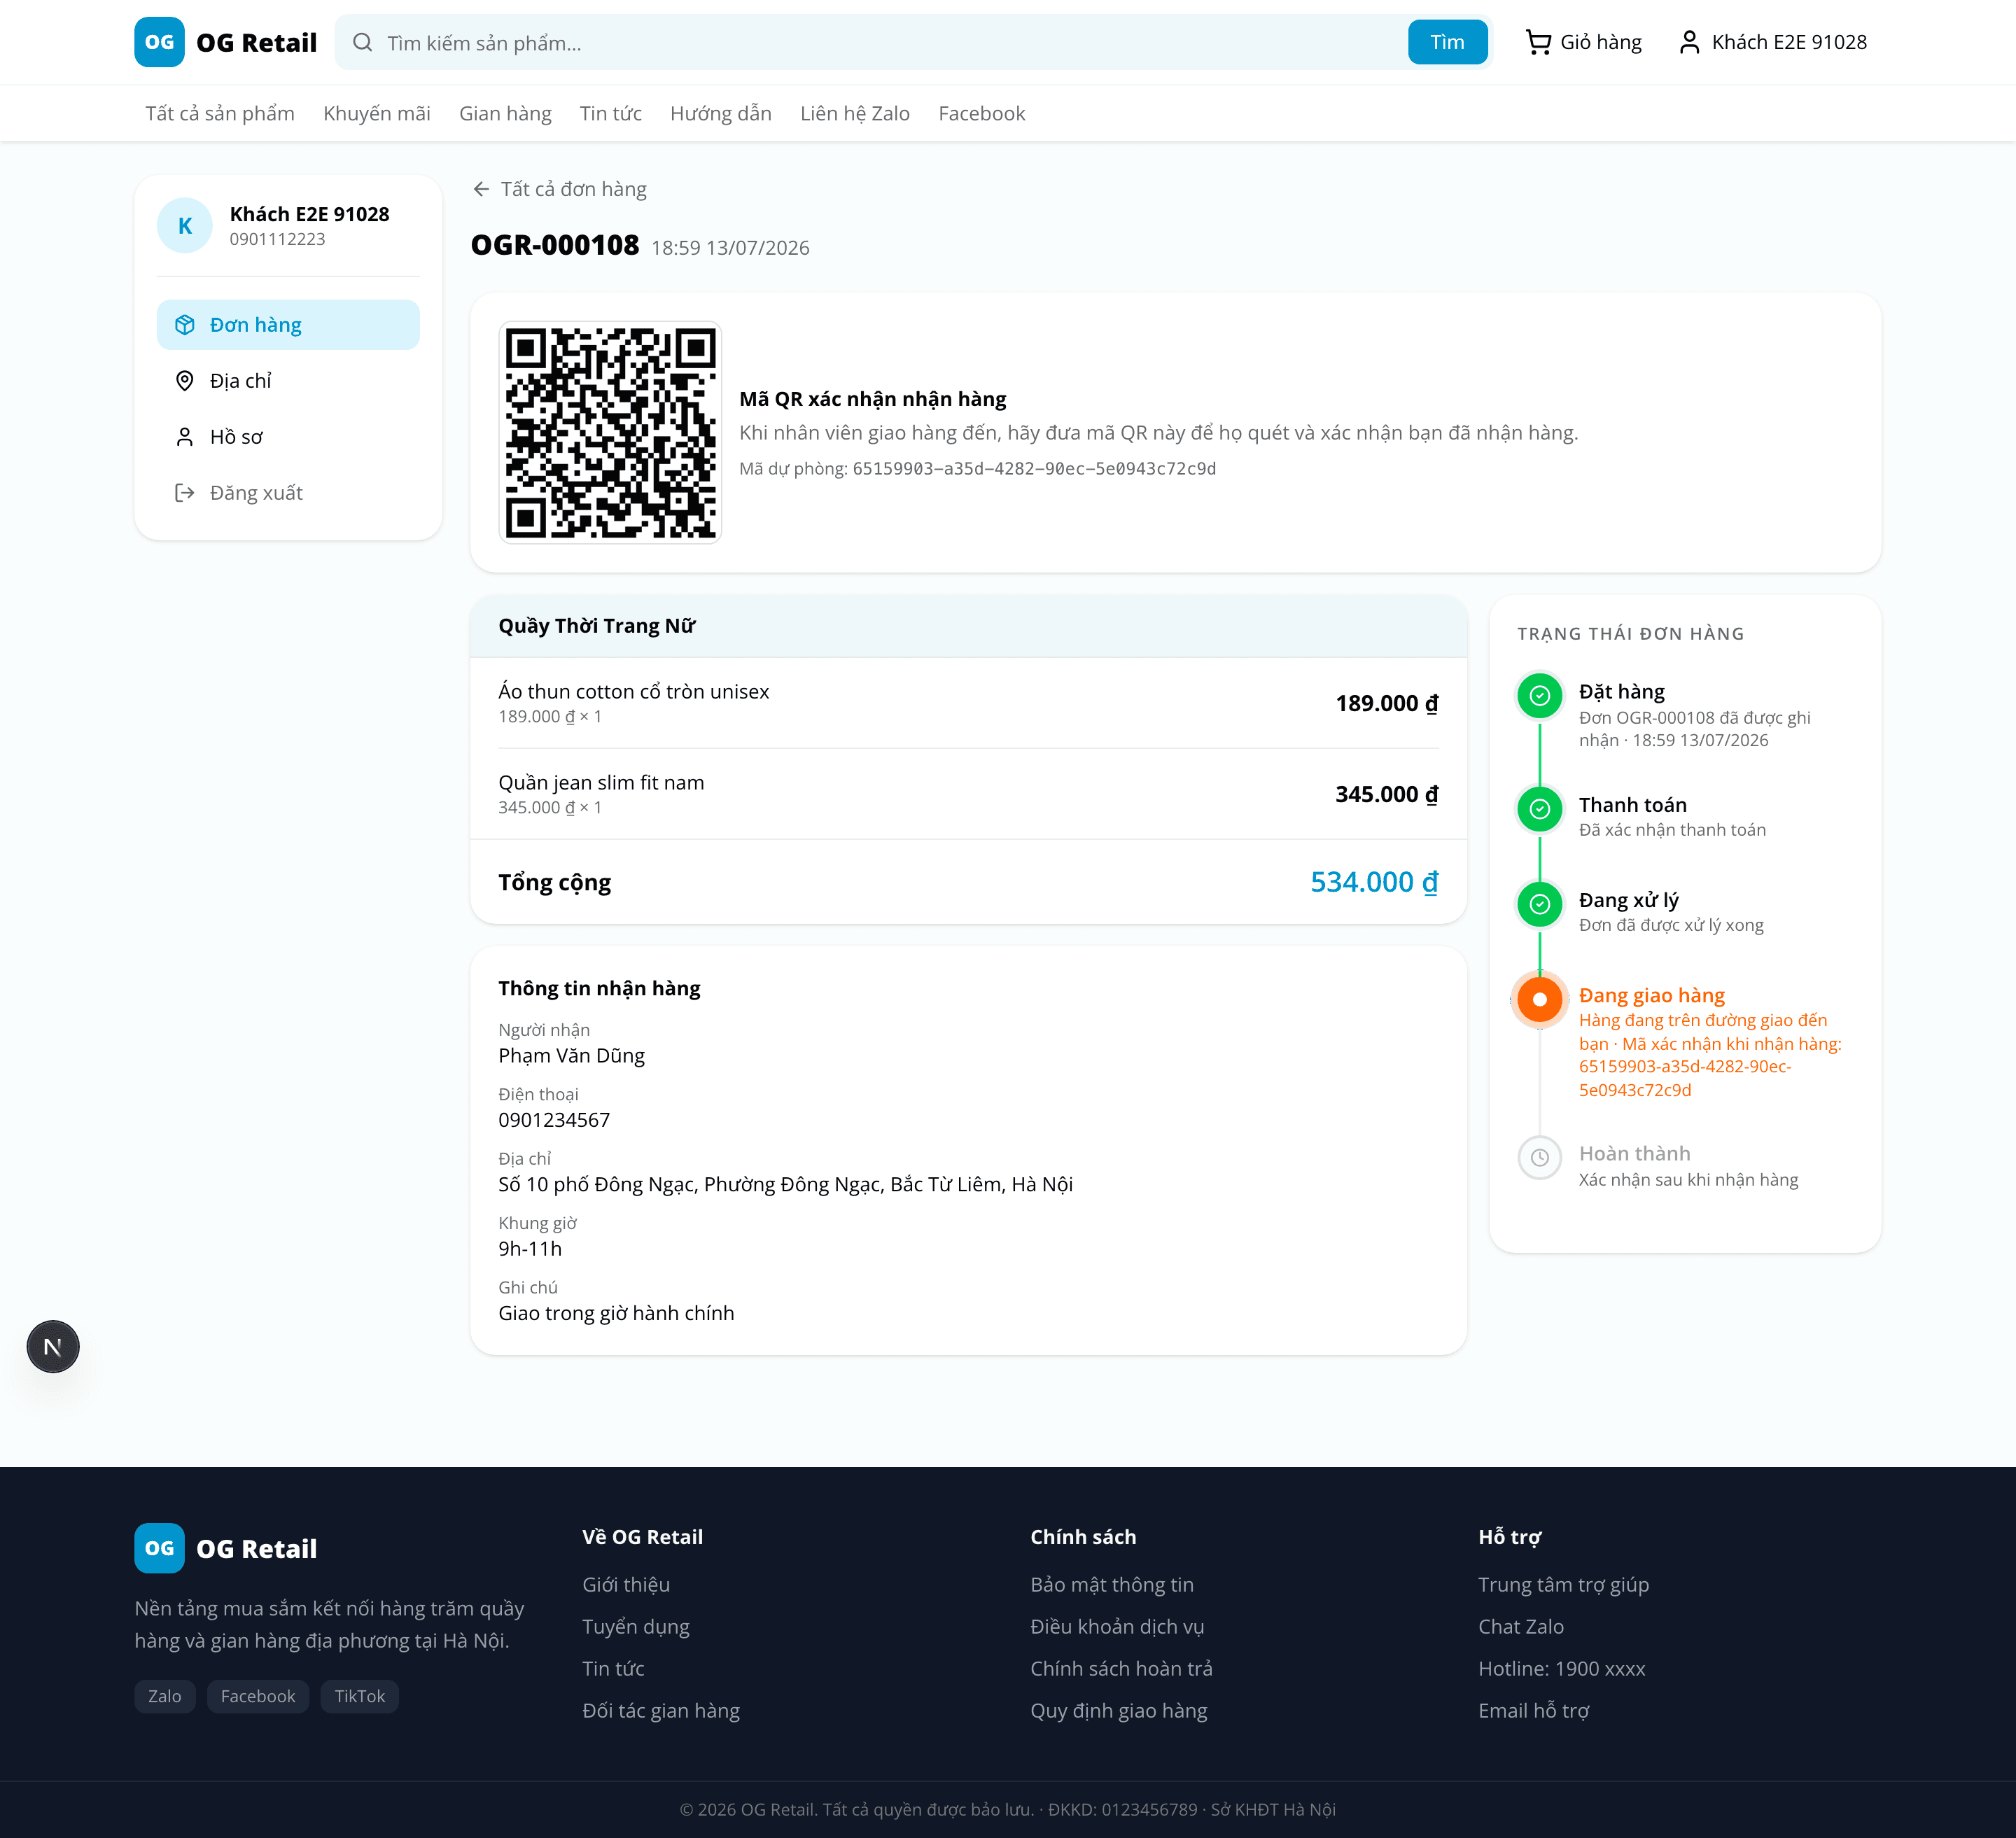The width and height of the screenshot is (2016, 1838).
Task: Click Facebook in the top navigation
Action: coord(982,113)
